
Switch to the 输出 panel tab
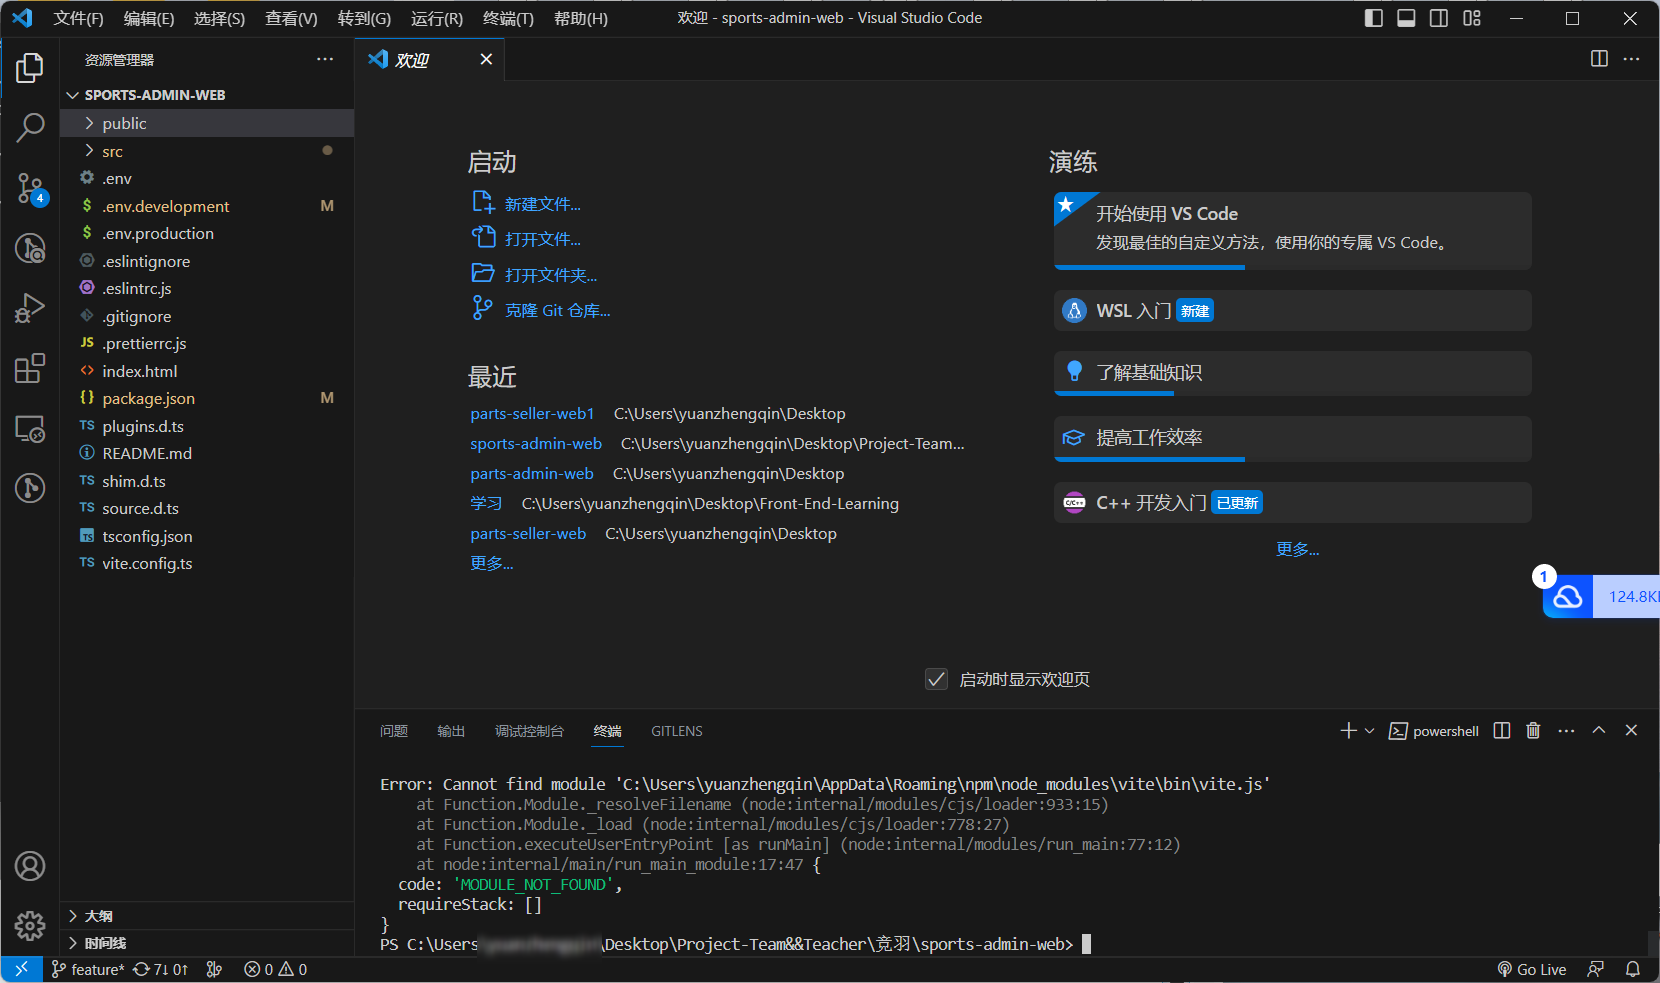click(451, 731)
